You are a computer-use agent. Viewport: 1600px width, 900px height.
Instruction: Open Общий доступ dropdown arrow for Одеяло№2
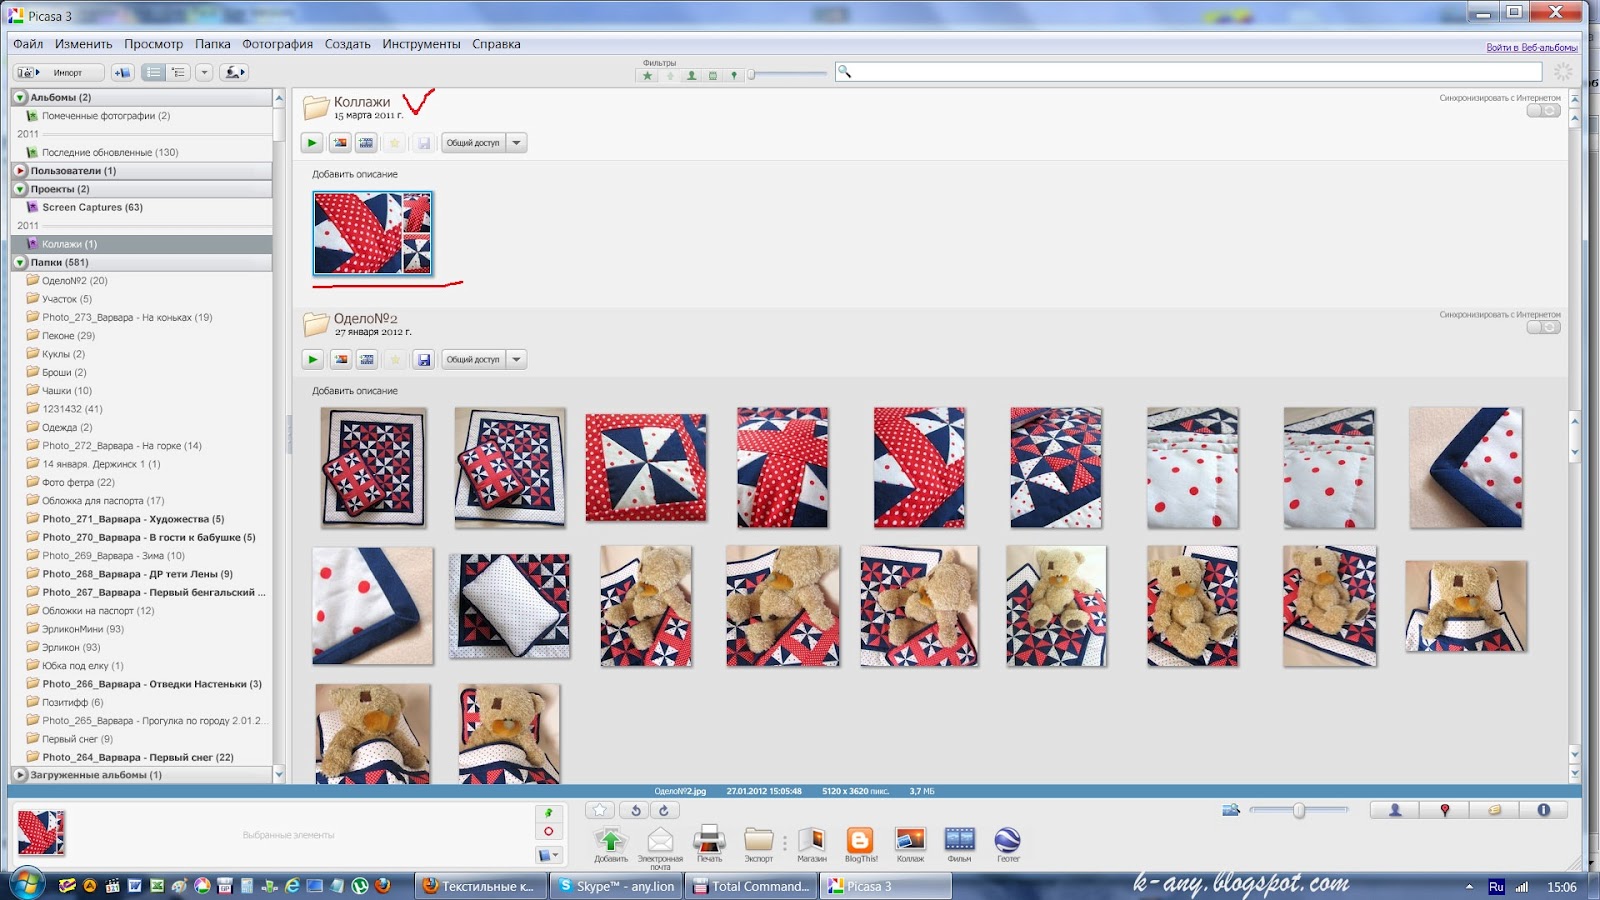point(517,360)
